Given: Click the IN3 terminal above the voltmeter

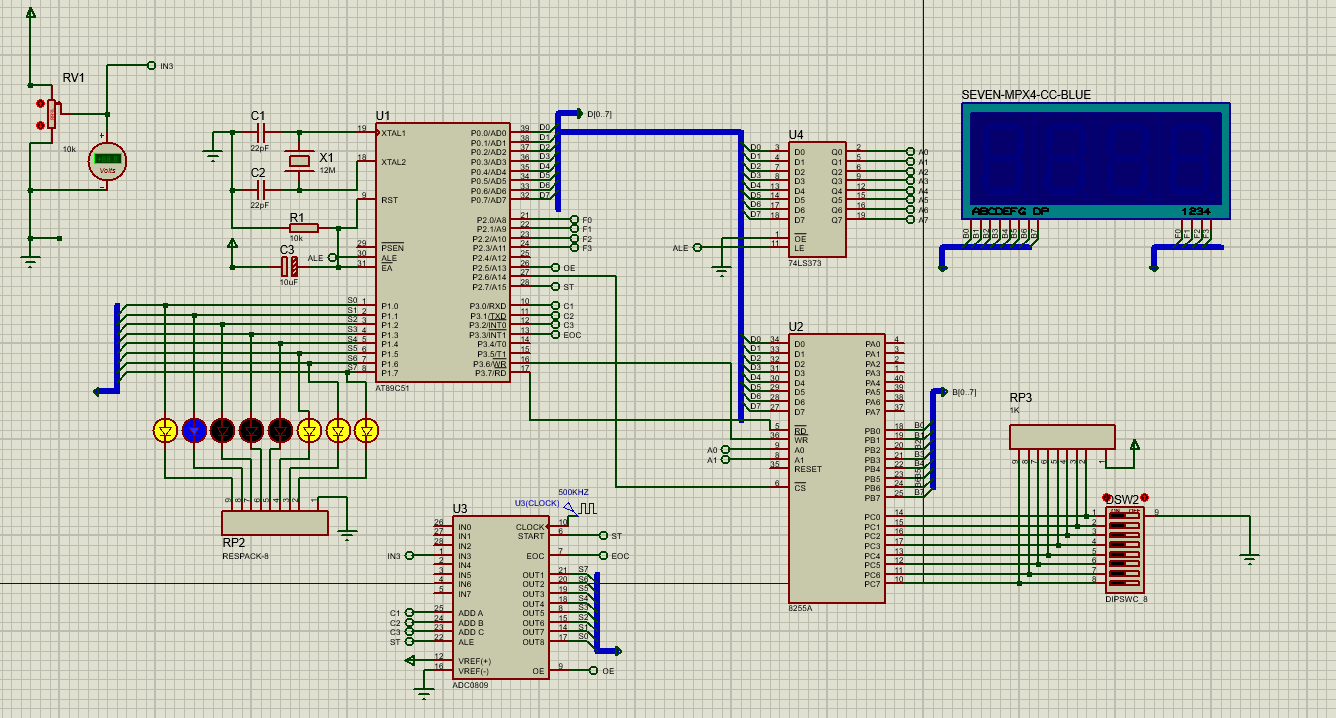Looking at the screenshot, I should [151, 66].
